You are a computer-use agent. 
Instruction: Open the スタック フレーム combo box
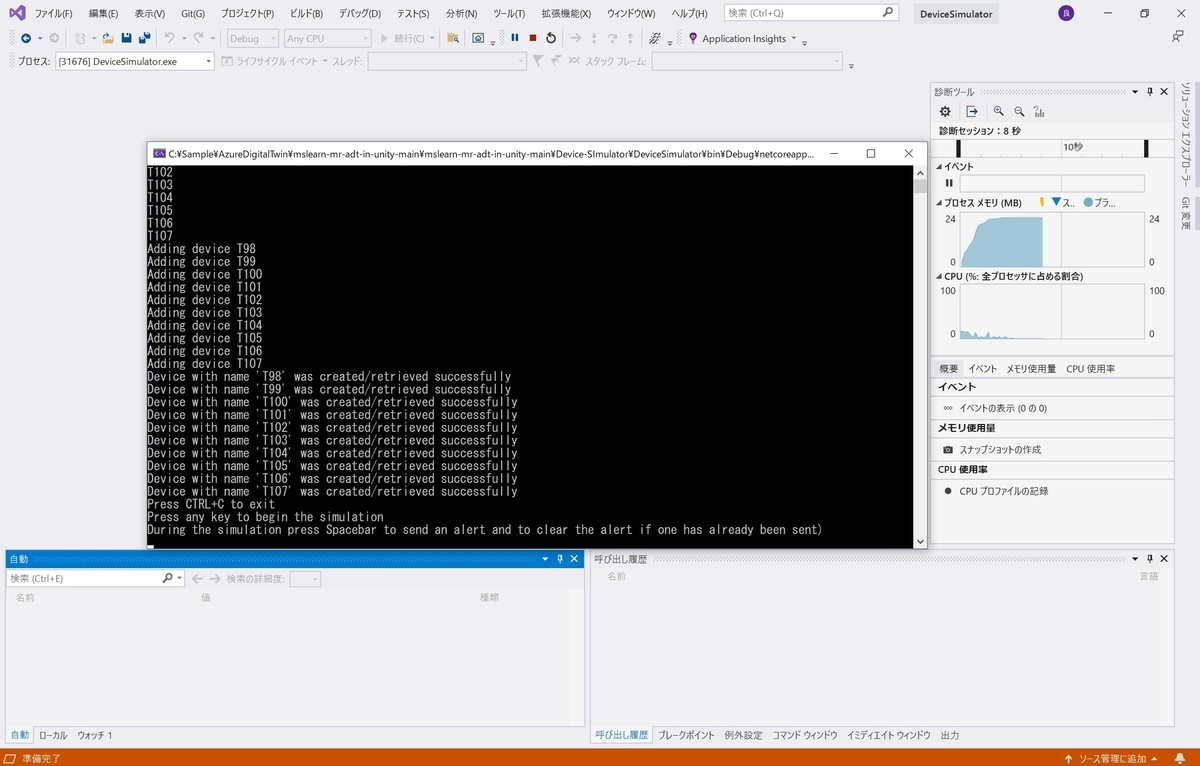pos(746,61)
